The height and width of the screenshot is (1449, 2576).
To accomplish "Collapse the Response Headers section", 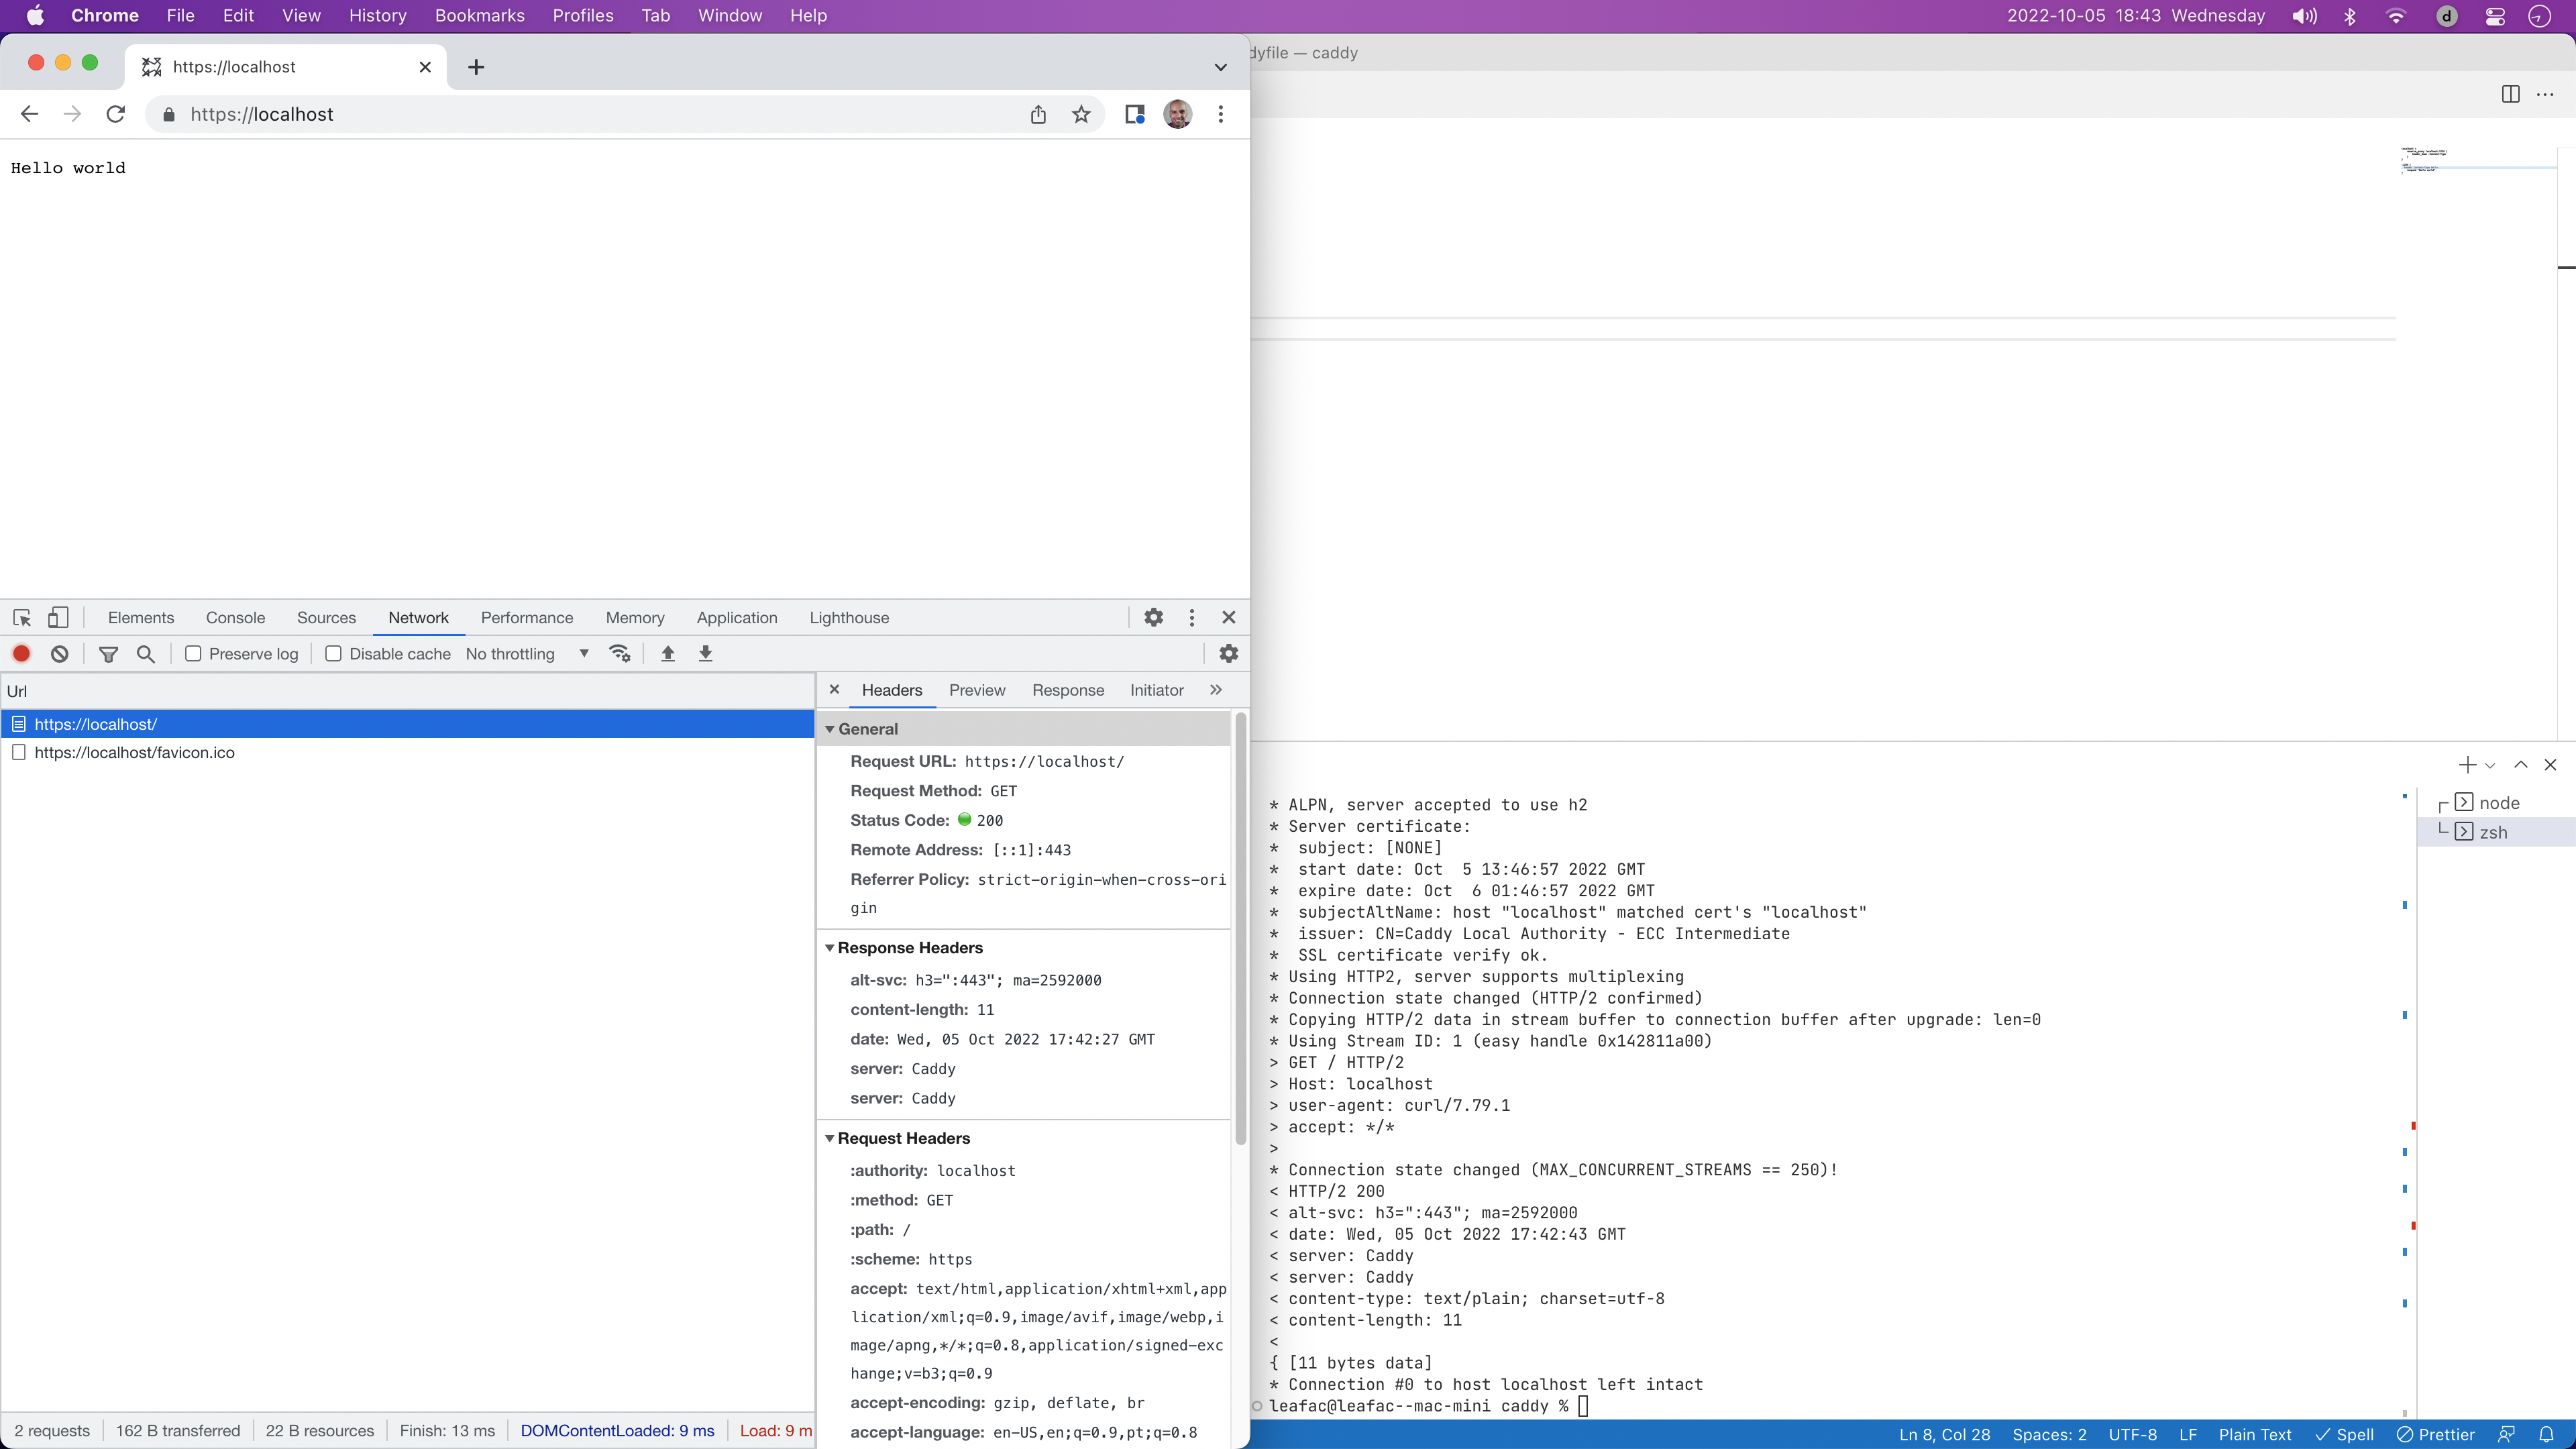I will 829,947.
